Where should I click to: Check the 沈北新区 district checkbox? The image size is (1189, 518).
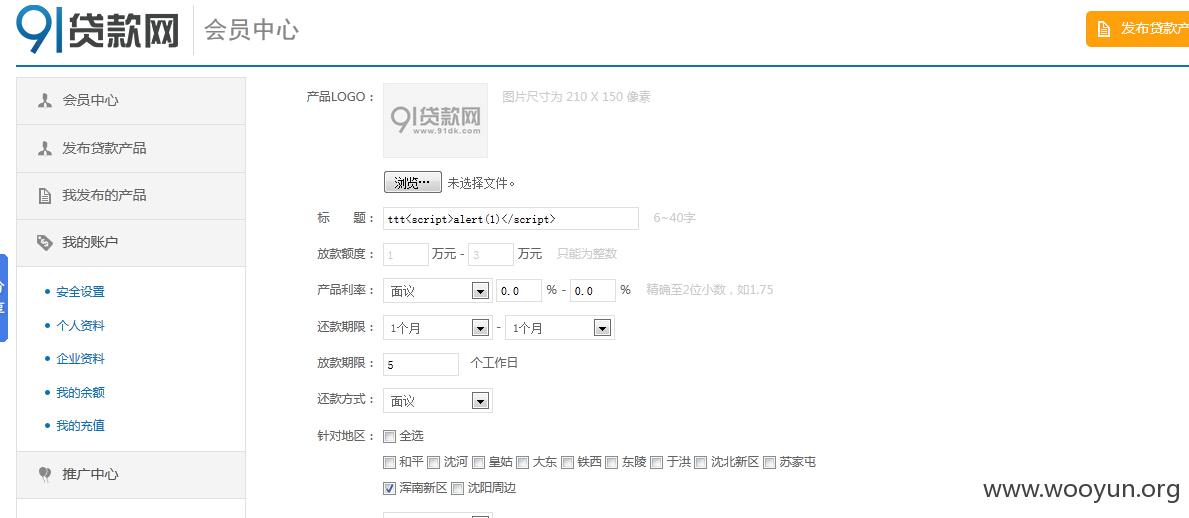pyautogui.click(x=701, y=463)
